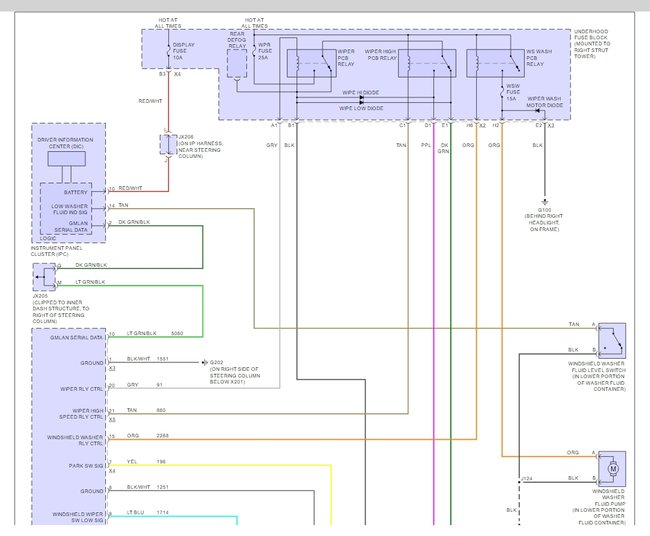Image resolution: width=650 pixels, height=536 pixels.
Task: Click HOT AT ALL TIMES above Display Fuse
Action: pyautogui.click(x=168, y=23)
